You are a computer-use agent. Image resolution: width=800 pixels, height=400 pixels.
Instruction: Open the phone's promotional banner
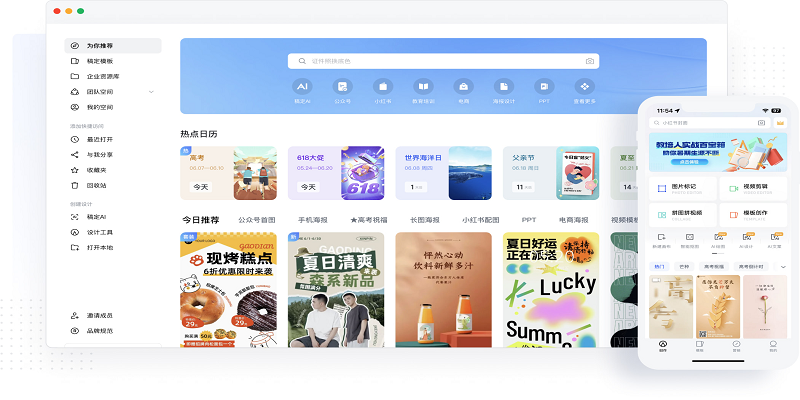coord(718,152)
